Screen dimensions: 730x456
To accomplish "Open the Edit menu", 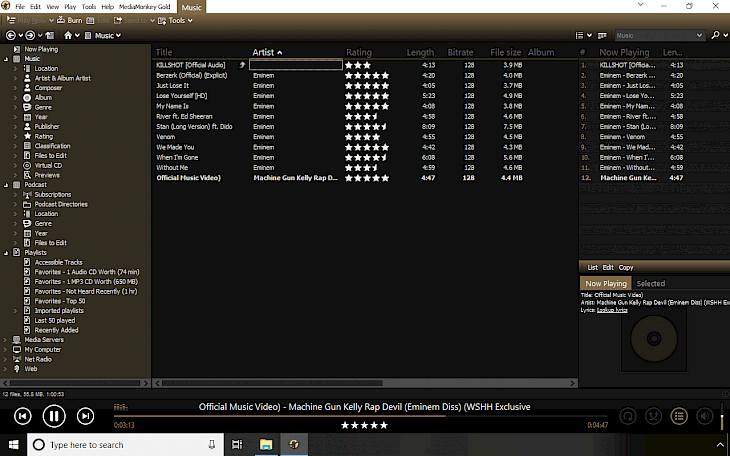I will point(35,7).
